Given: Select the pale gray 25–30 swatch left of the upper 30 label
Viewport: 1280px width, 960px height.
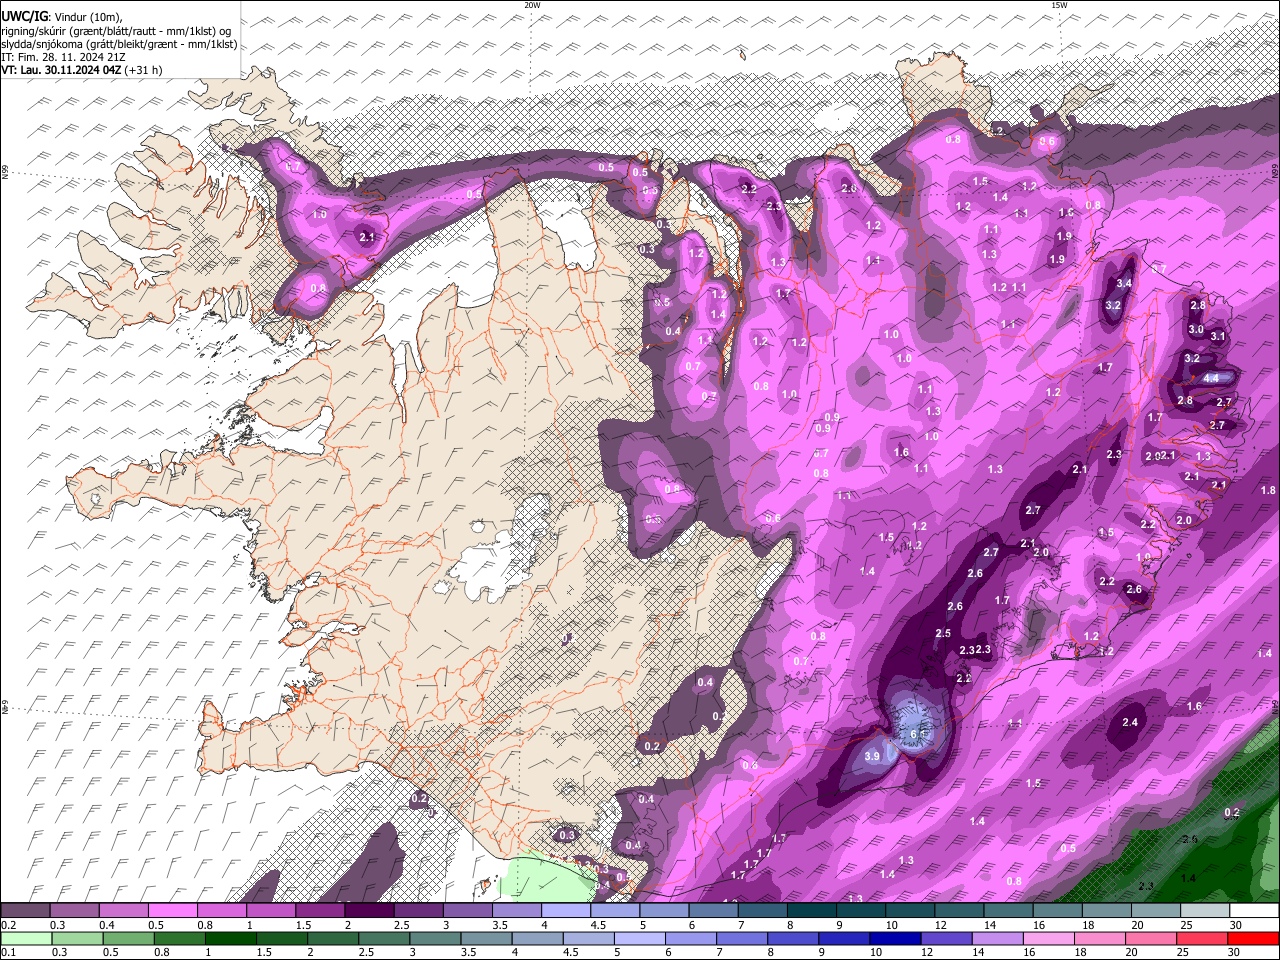Looking at the screenshot, I should tap(1204, 910).
